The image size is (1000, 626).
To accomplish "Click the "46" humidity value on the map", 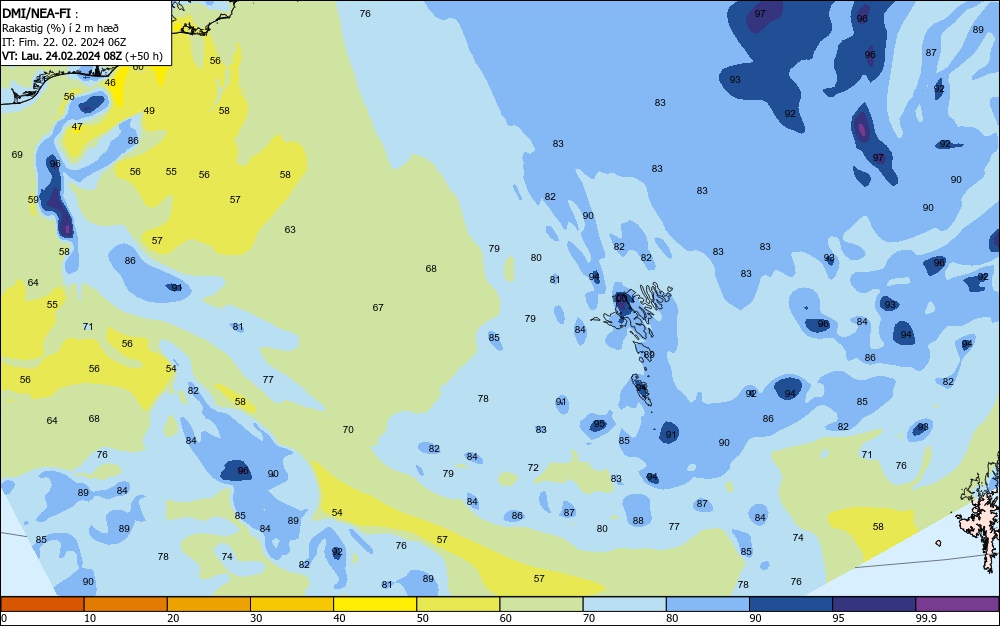I will [x=110, y=82].
